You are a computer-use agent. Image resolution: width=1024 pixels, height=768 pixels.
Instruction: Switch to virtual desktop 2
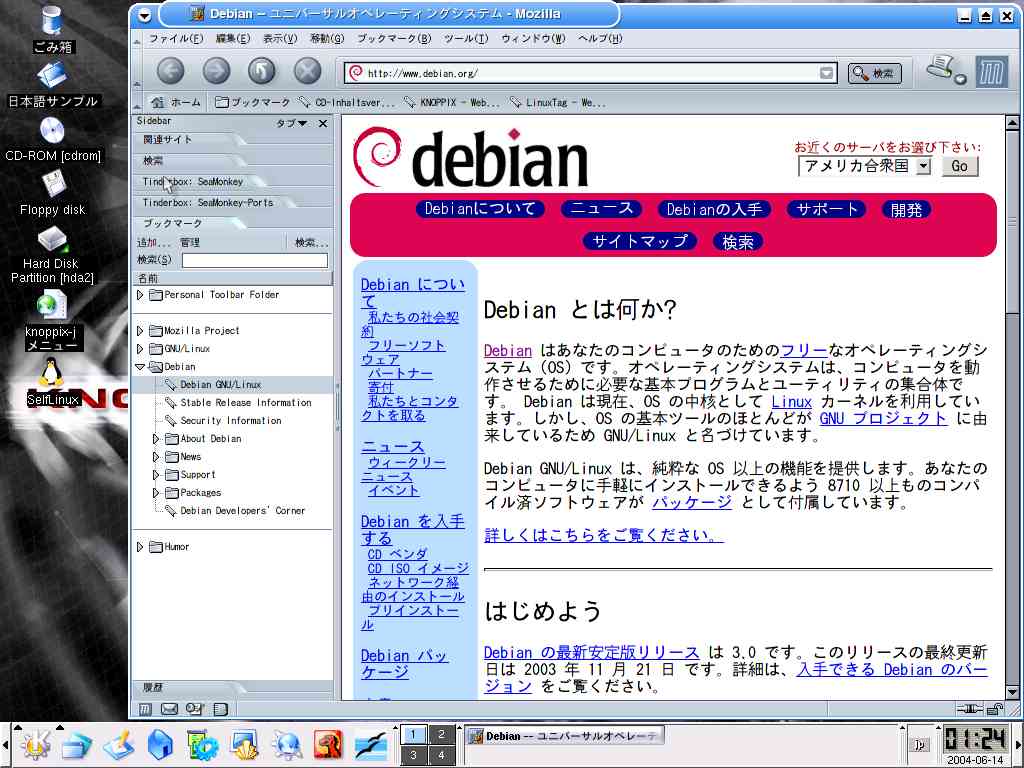click(441, 735)
